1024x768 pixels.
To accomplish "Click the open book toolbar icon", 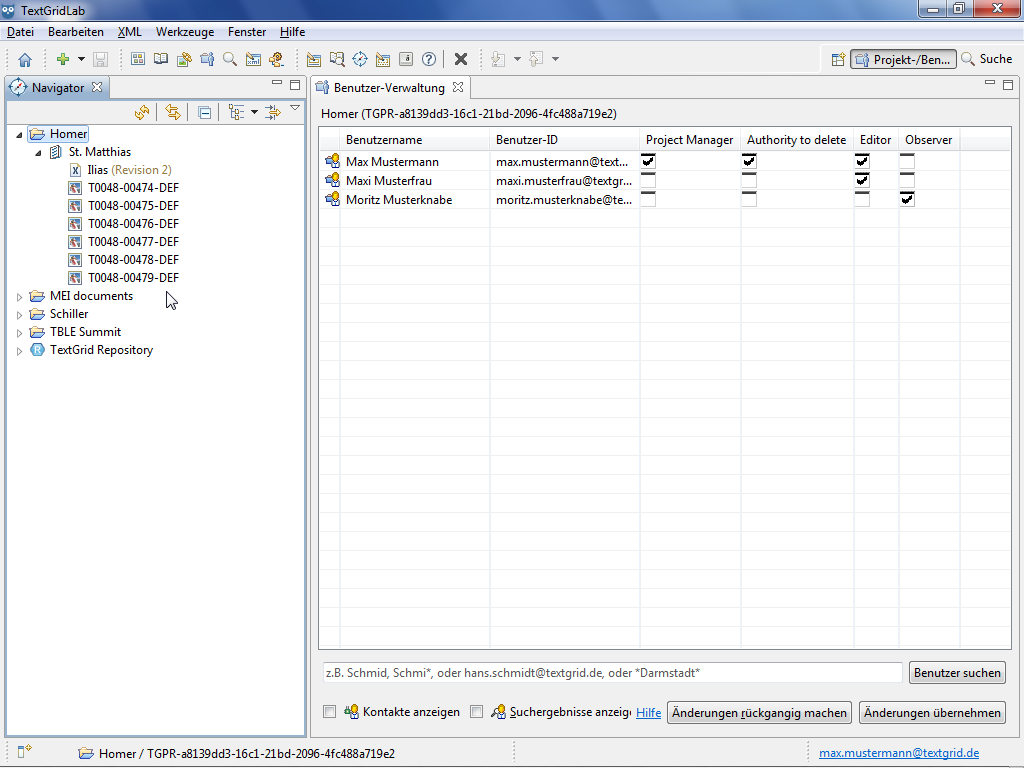I will (160, 60).
